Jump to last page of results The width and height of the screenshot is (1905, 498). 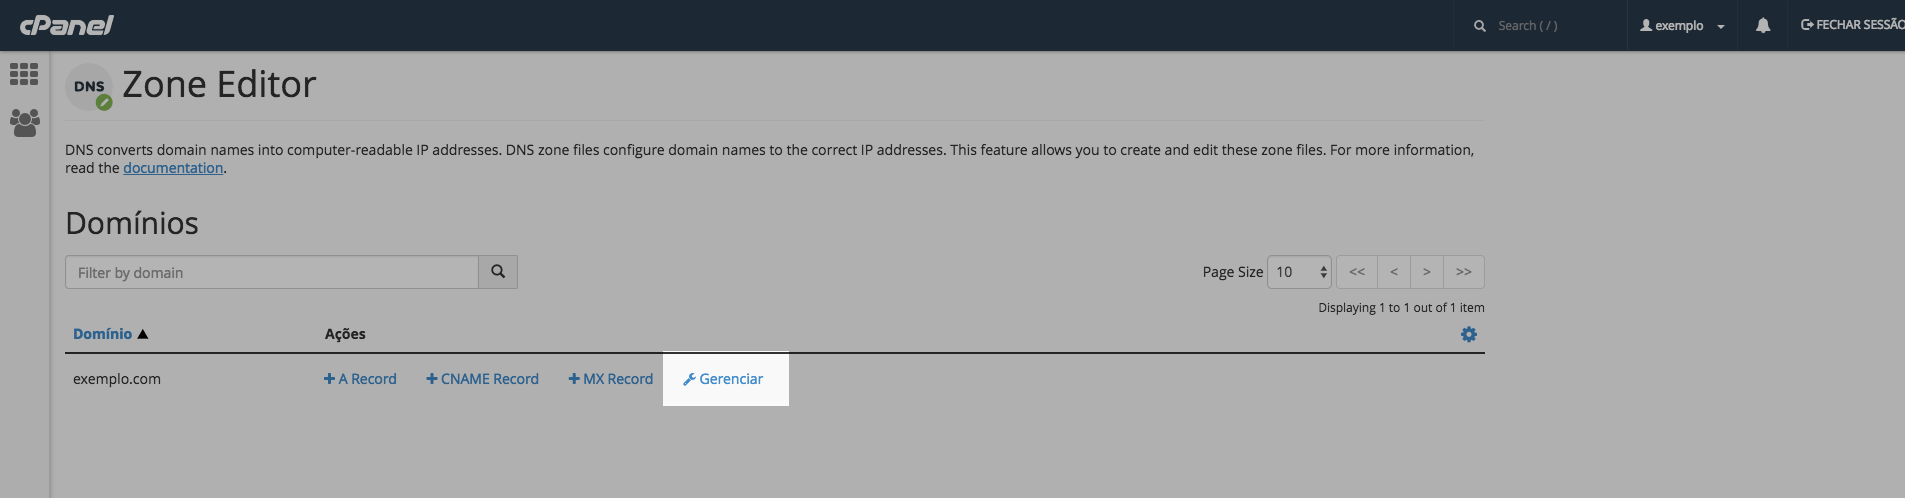pos(1464,272)
